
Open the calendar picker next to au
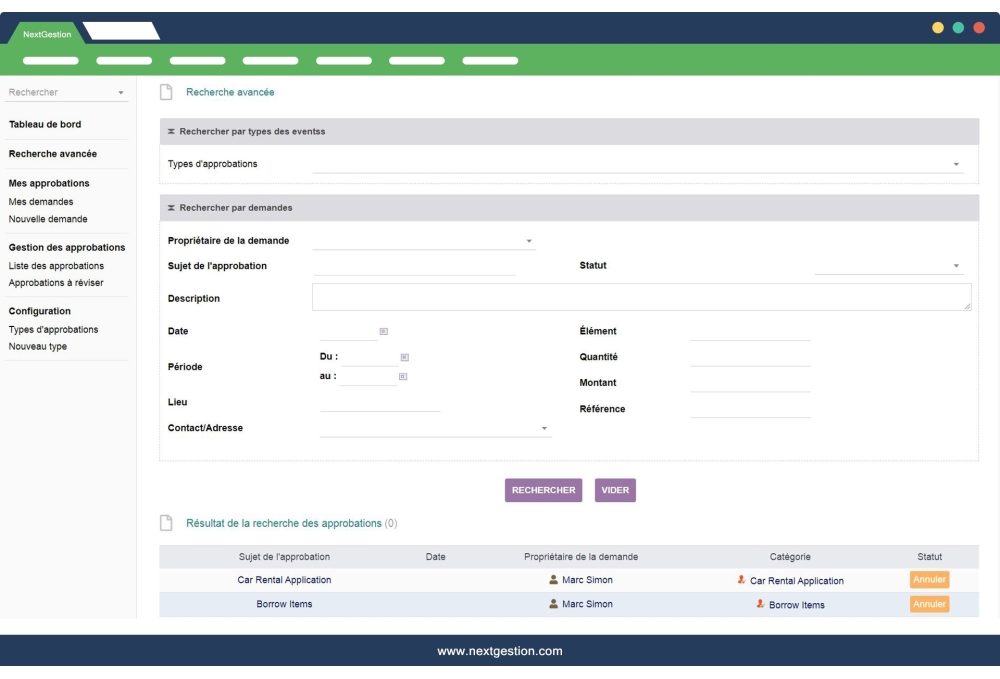coord(404,376)
